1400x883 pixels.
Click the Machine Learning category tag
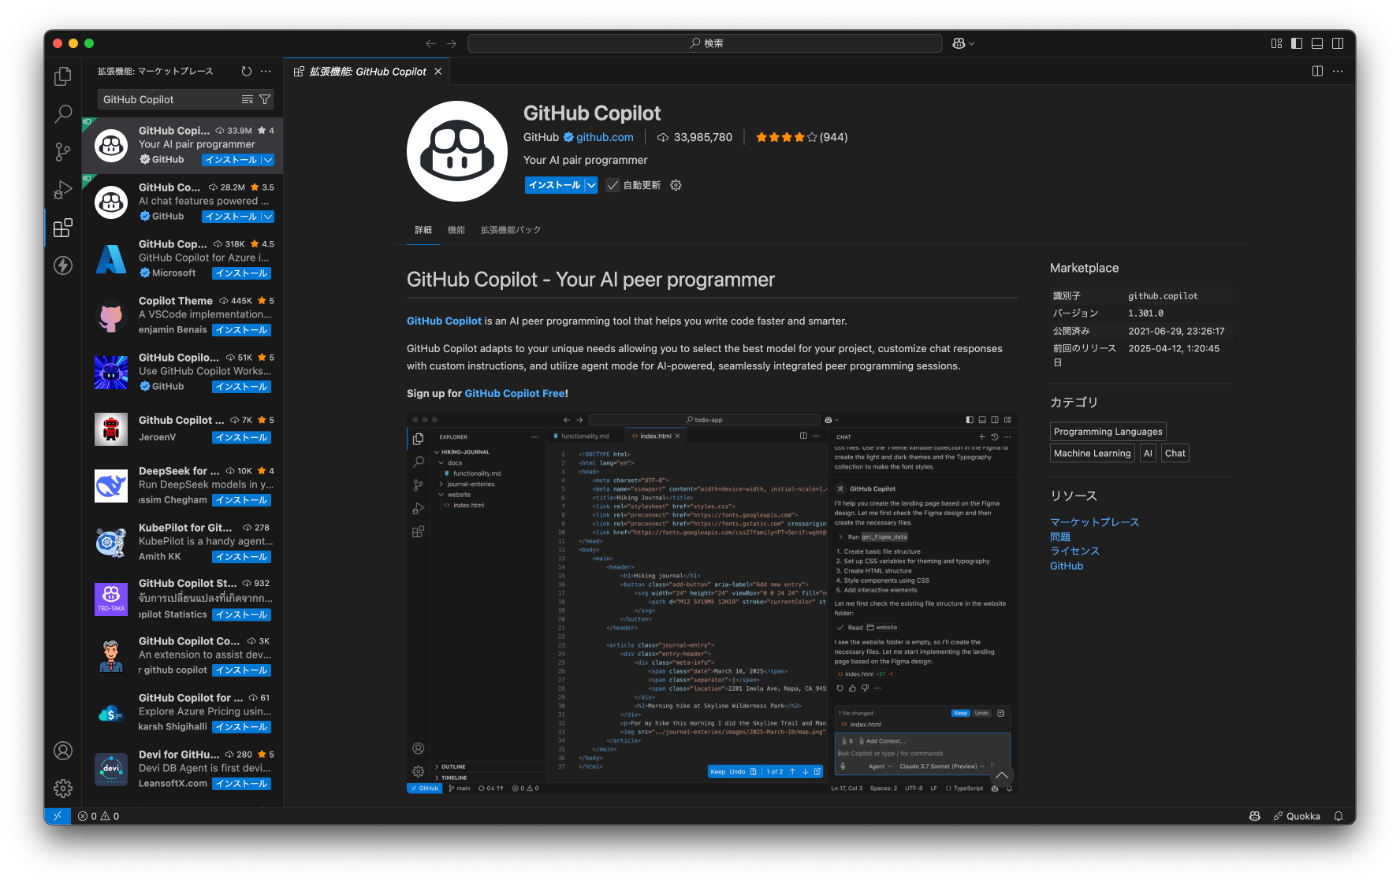point(1092,453)
